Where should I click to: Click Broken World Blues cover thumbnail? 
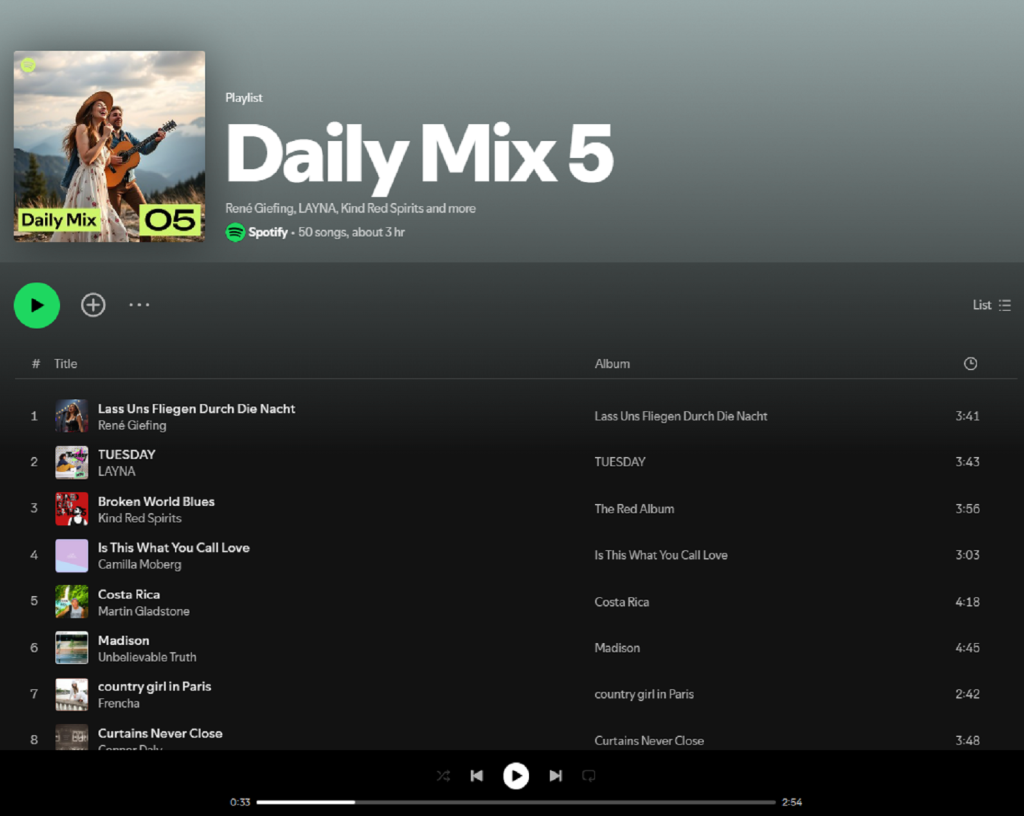(72, 509)
